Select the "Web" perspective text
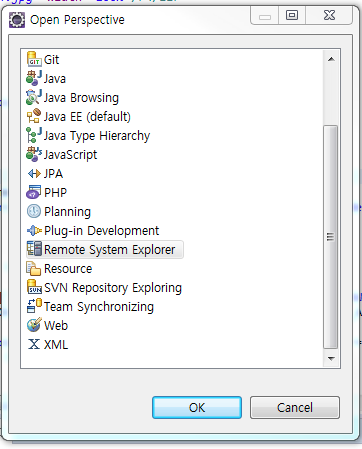The image size is (362, 449). pyautogui.click(x=56, y=326)
